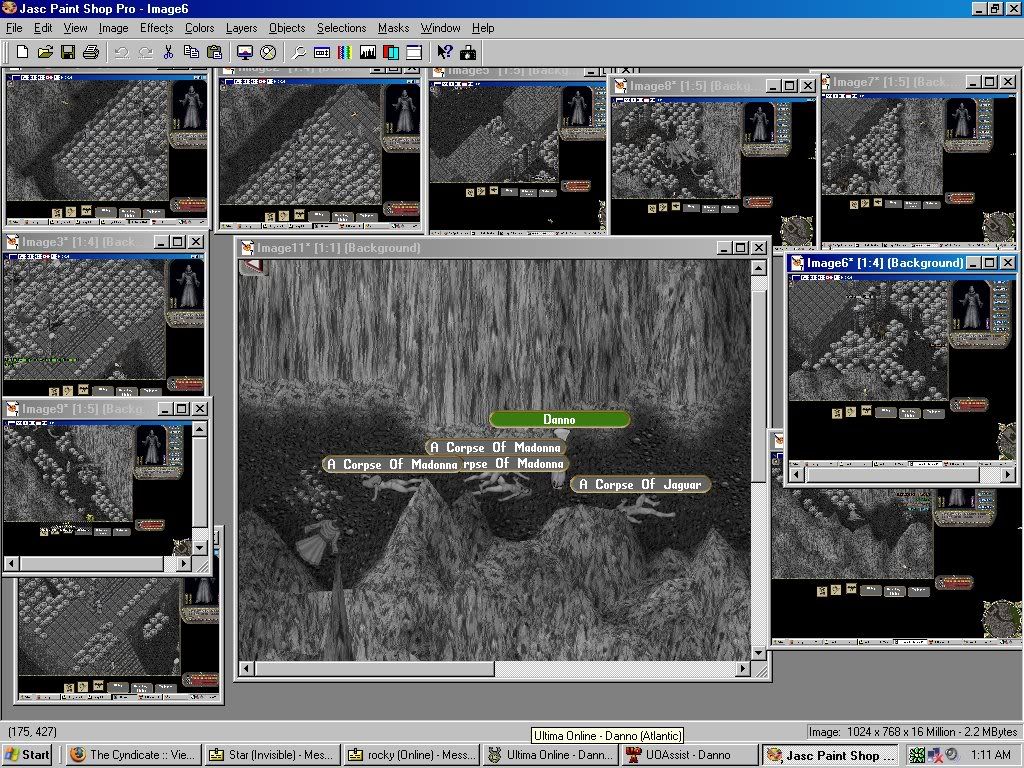Screen dimensions: 1024x768
Task: Activate the Image7 window title bar
Action: click(920, 82)
